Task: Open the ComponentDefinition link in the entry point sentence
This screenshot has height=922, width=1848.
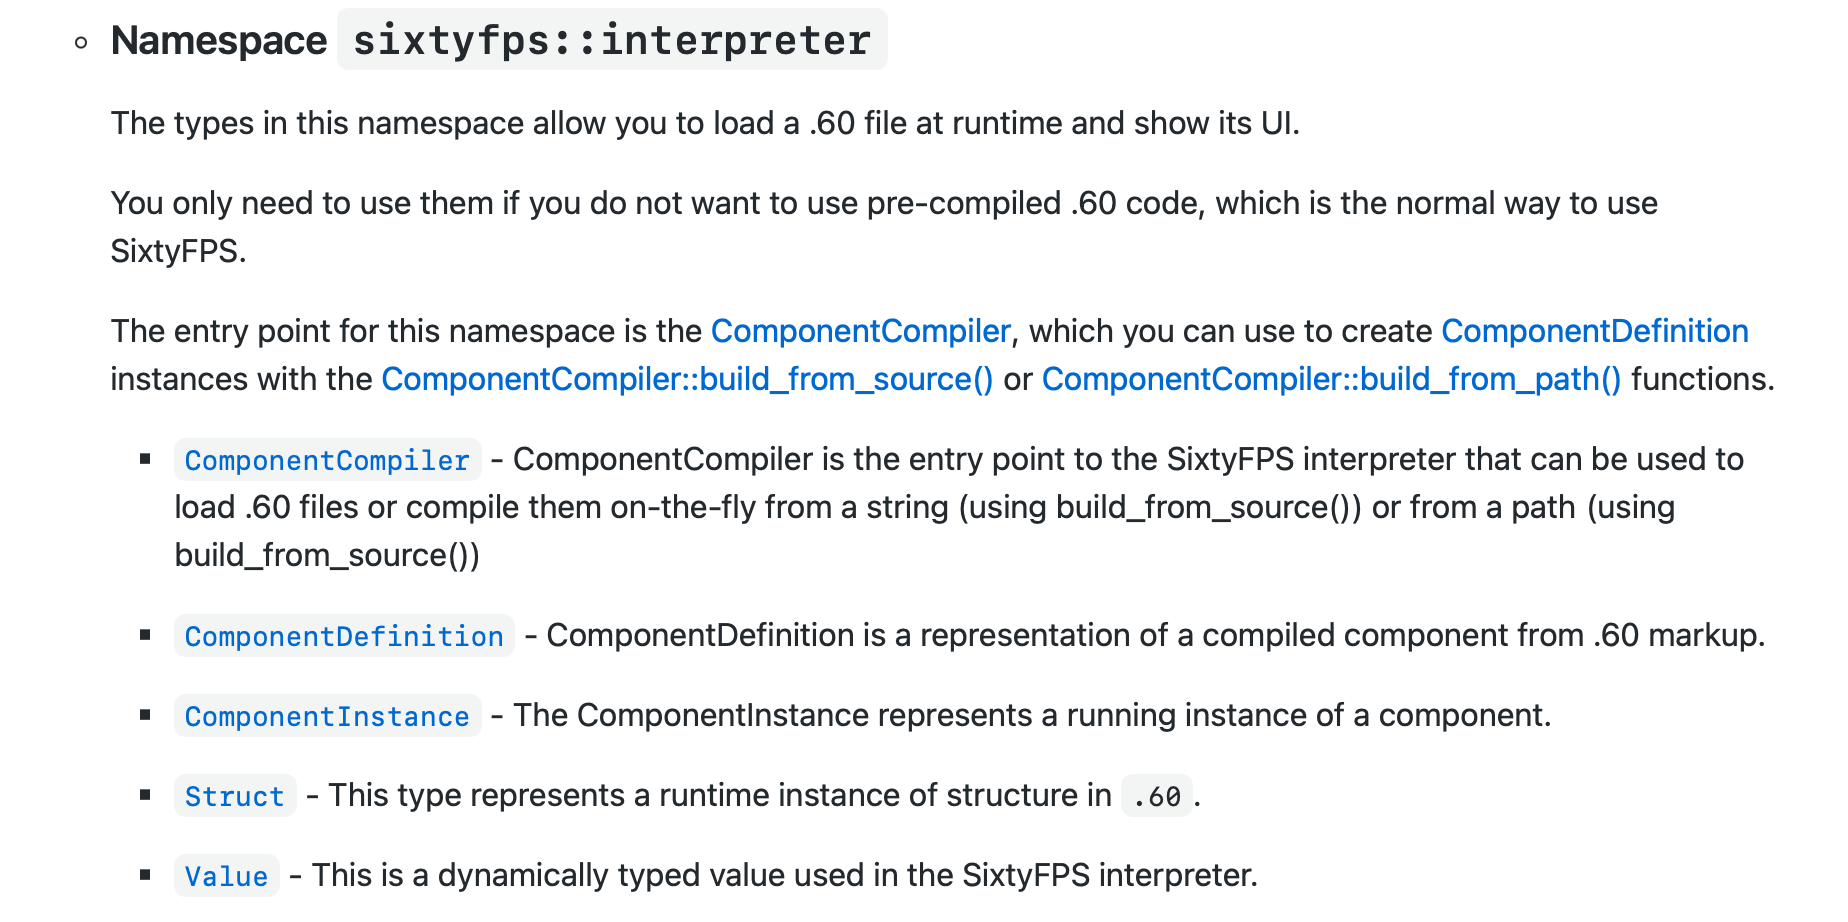Action: [x=1594, y=331]
